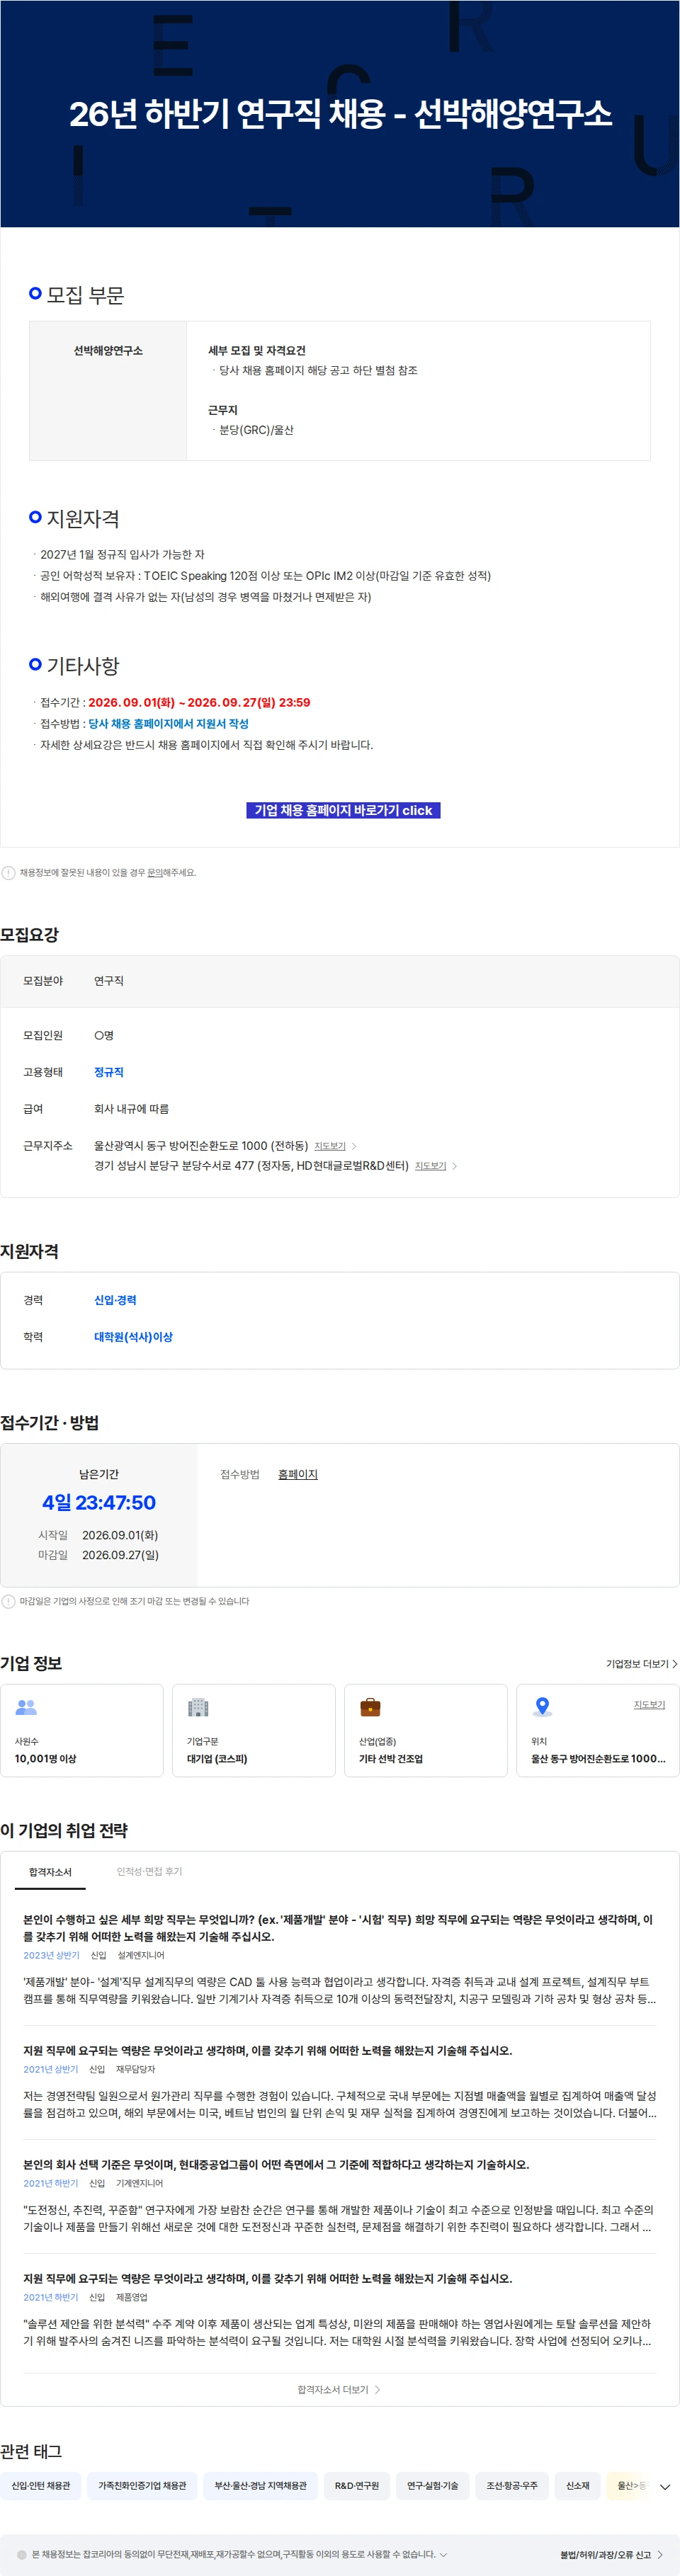Click remaining time countdown 4일 23:47:50
Screen dimensions: 680x2576
99,1502
